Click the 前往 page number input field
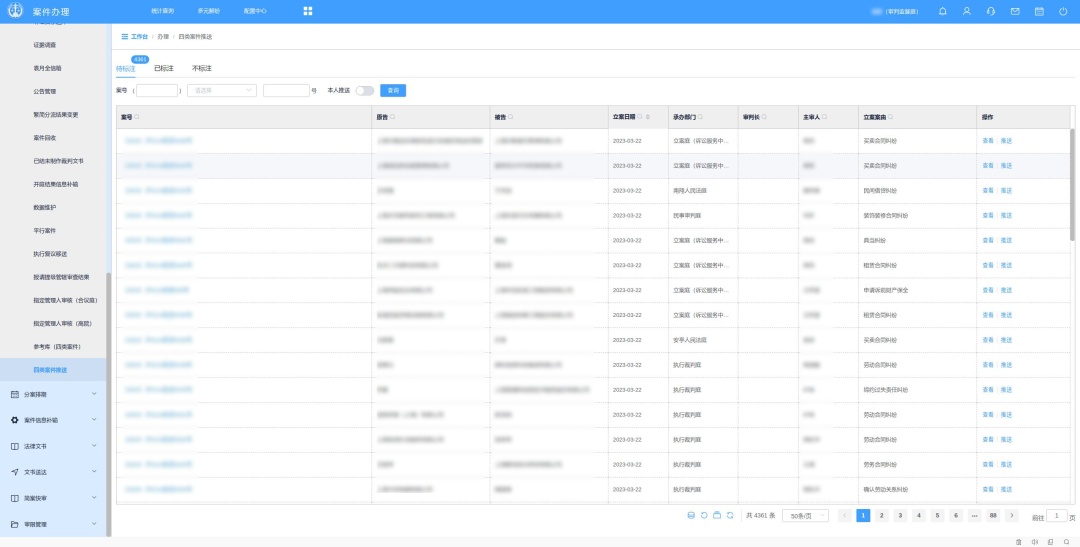 click(1057, 516)
